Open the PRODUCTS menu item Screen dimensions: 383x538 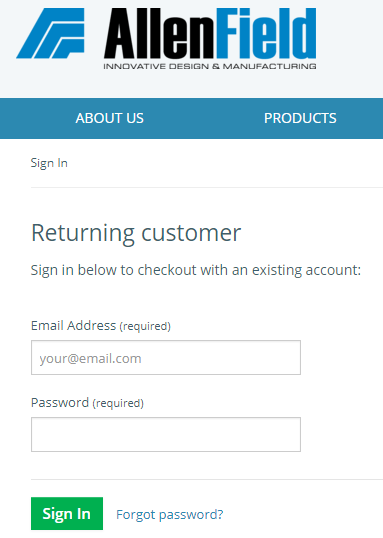point(300,118)
